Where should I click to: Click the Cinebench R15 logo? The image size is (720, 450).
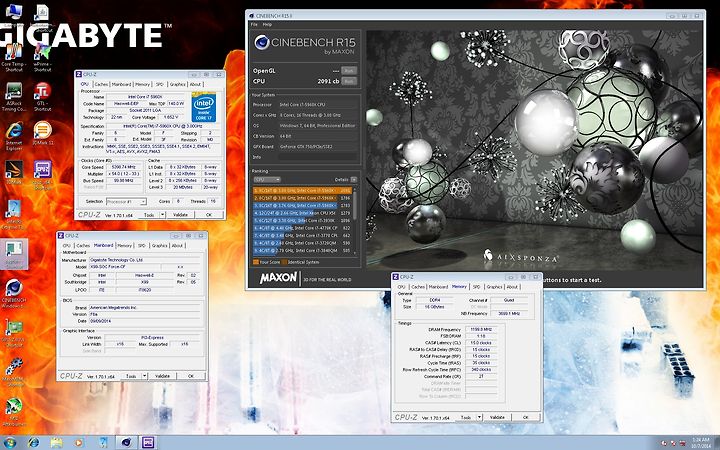coord(305,45)
